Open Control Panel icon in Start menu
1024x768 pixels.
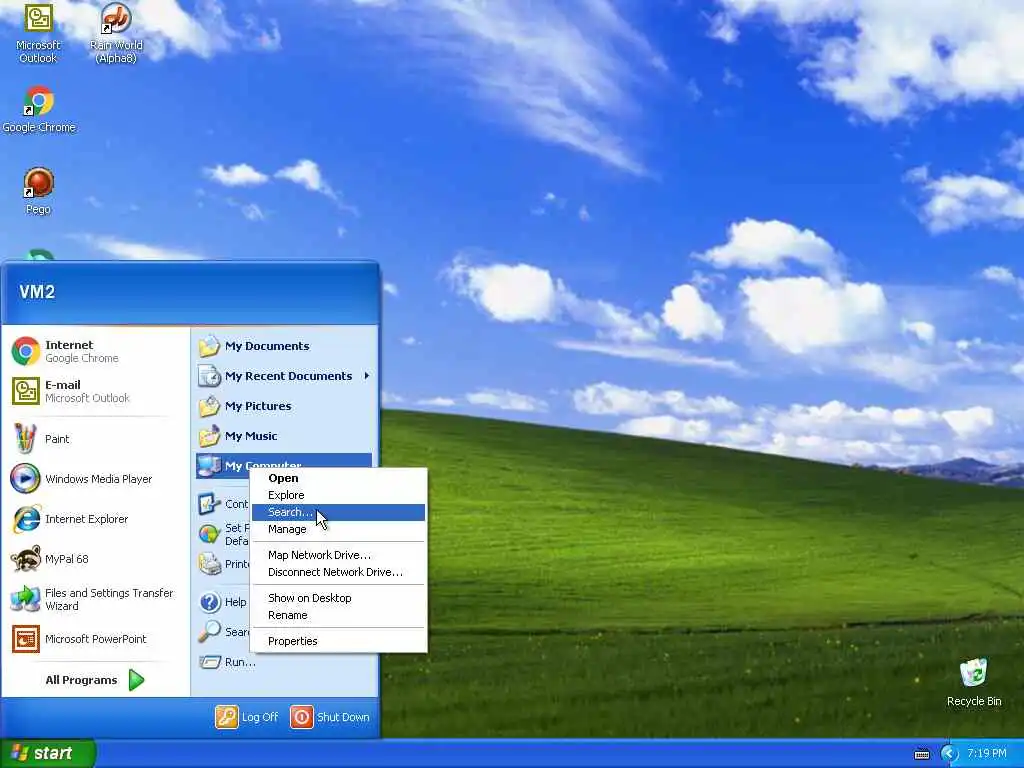point(209,504)
